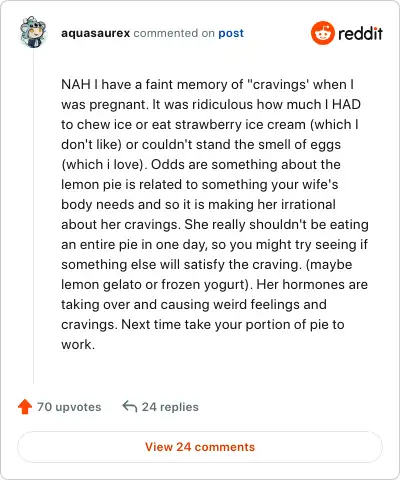The width and height of the screenshot is (400, 480).
Task: Click the final word "work." of comment
Action: [78, 344]
